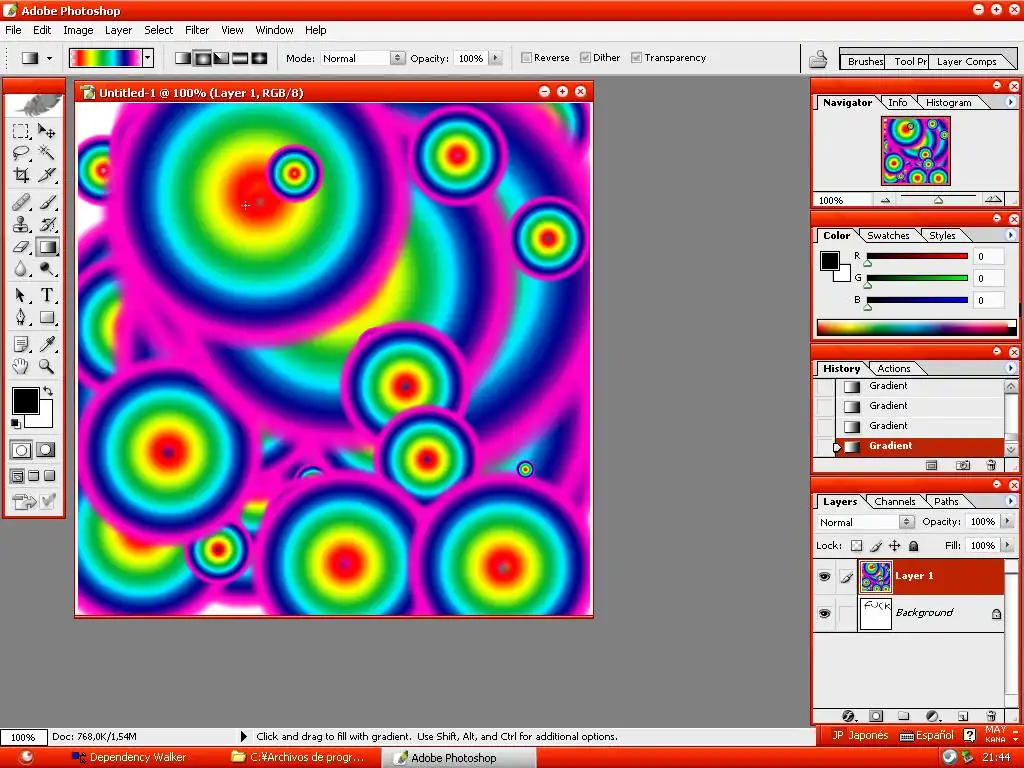Choose Angle Gradient style

pos(221,58)
